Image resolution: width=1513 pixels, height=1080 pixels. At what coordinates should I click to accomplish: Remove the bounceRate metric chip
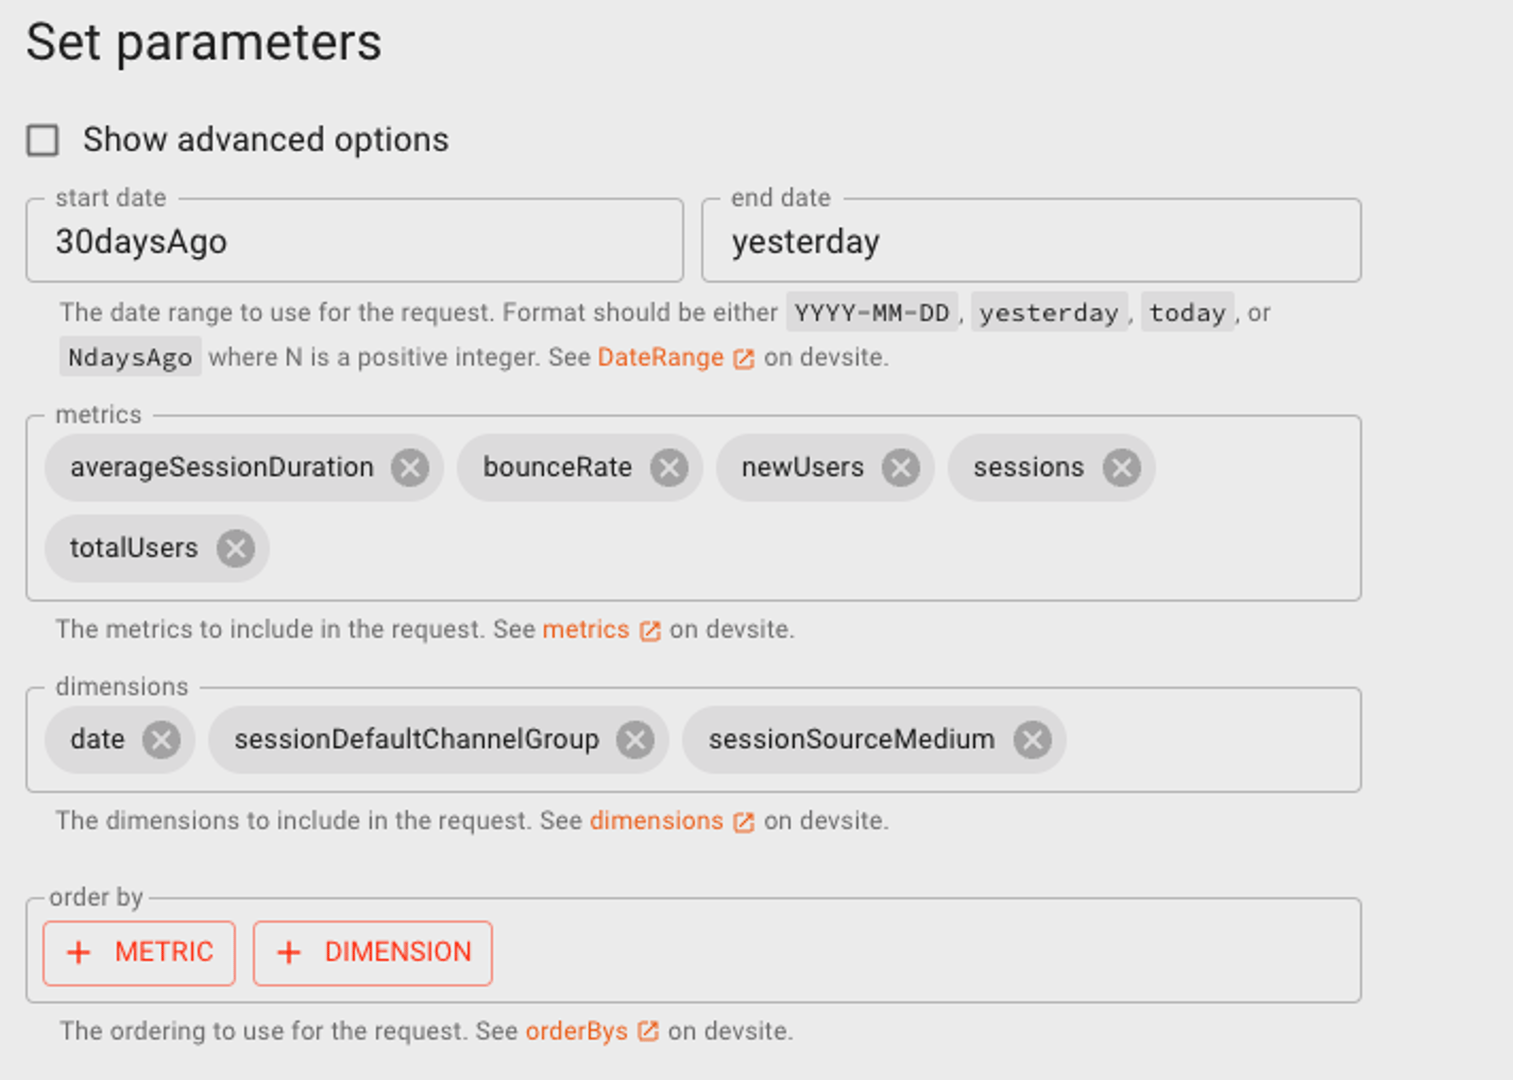tap(670, 467)
